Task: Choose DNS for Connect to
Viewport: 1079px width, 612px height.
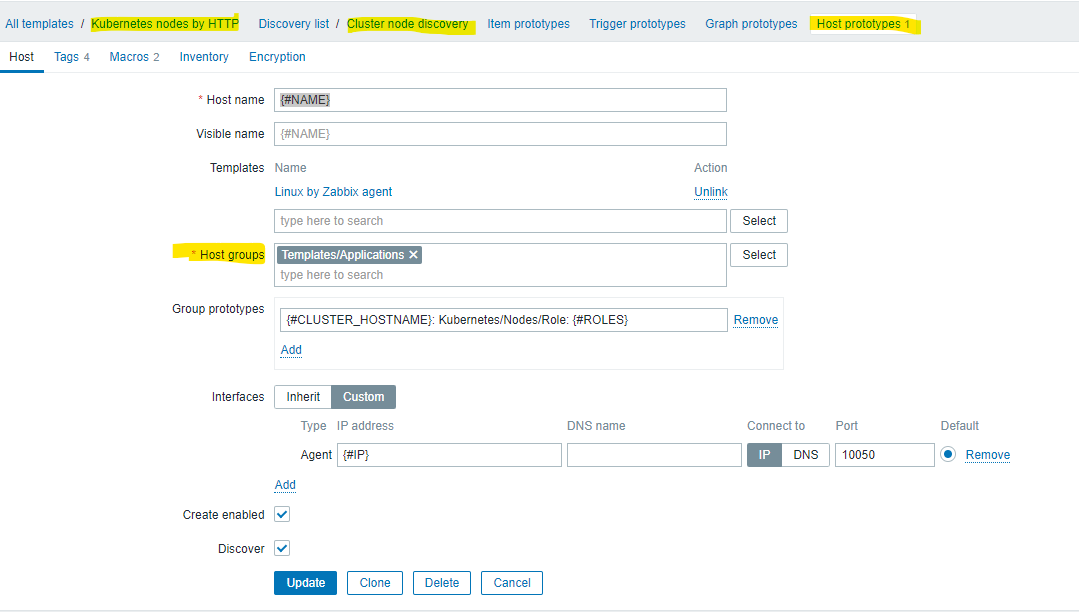Action: 805,455
